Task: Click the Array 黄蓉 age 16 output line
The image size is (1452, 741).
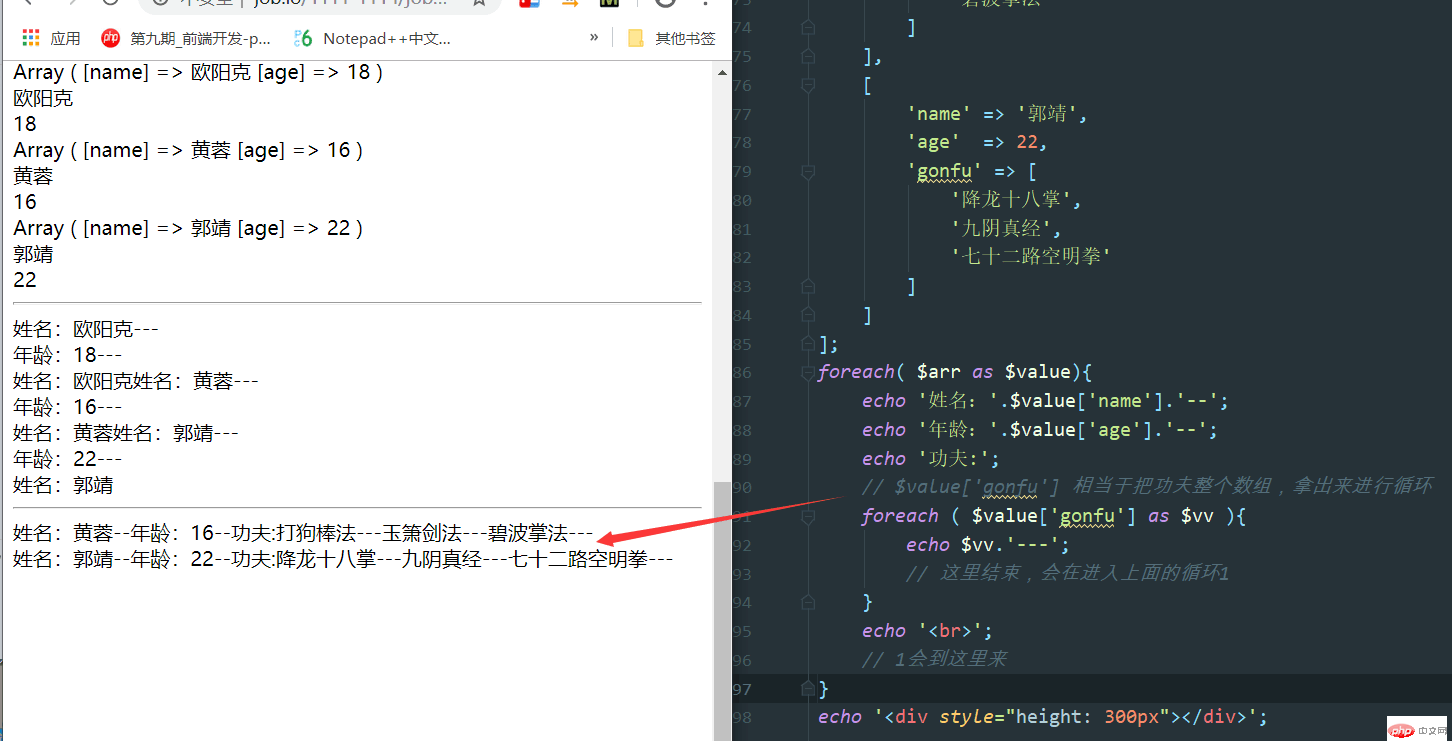Action: 188,150
